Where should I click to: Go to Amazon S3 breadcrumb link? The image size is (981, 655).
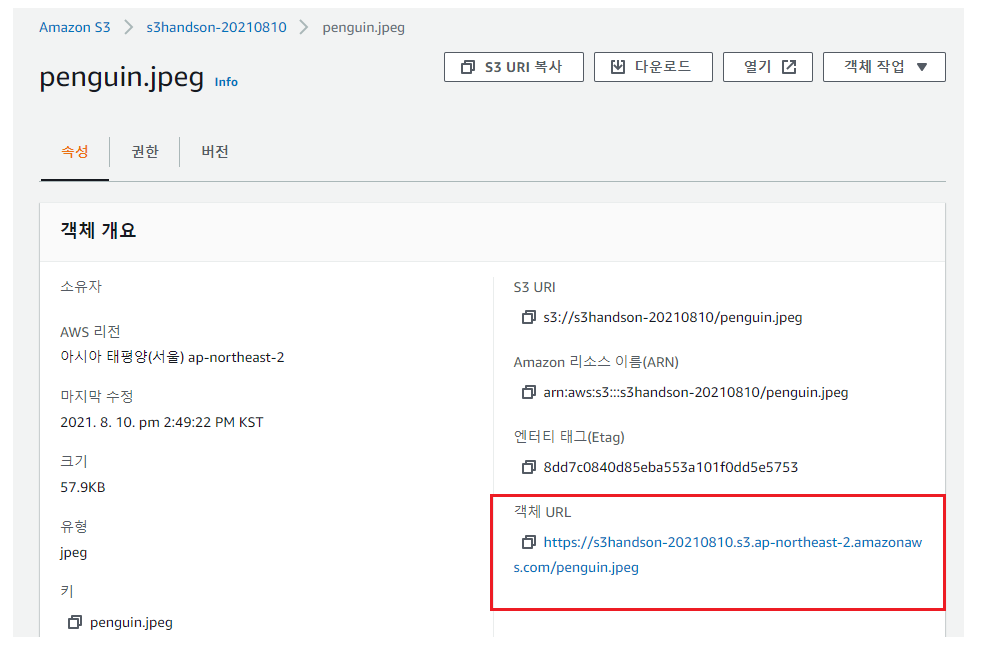(x=74, y=28)
